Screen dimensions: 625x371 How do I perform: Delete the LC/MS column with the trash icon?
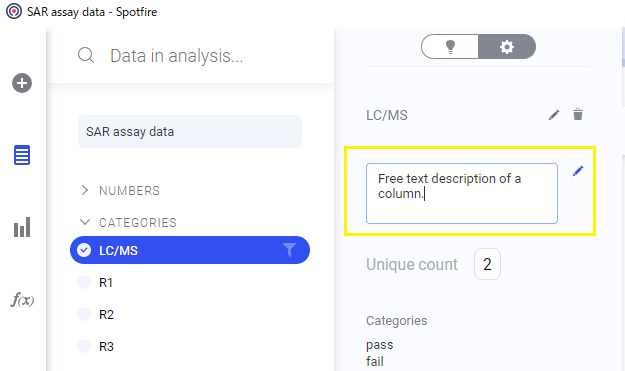578,114
